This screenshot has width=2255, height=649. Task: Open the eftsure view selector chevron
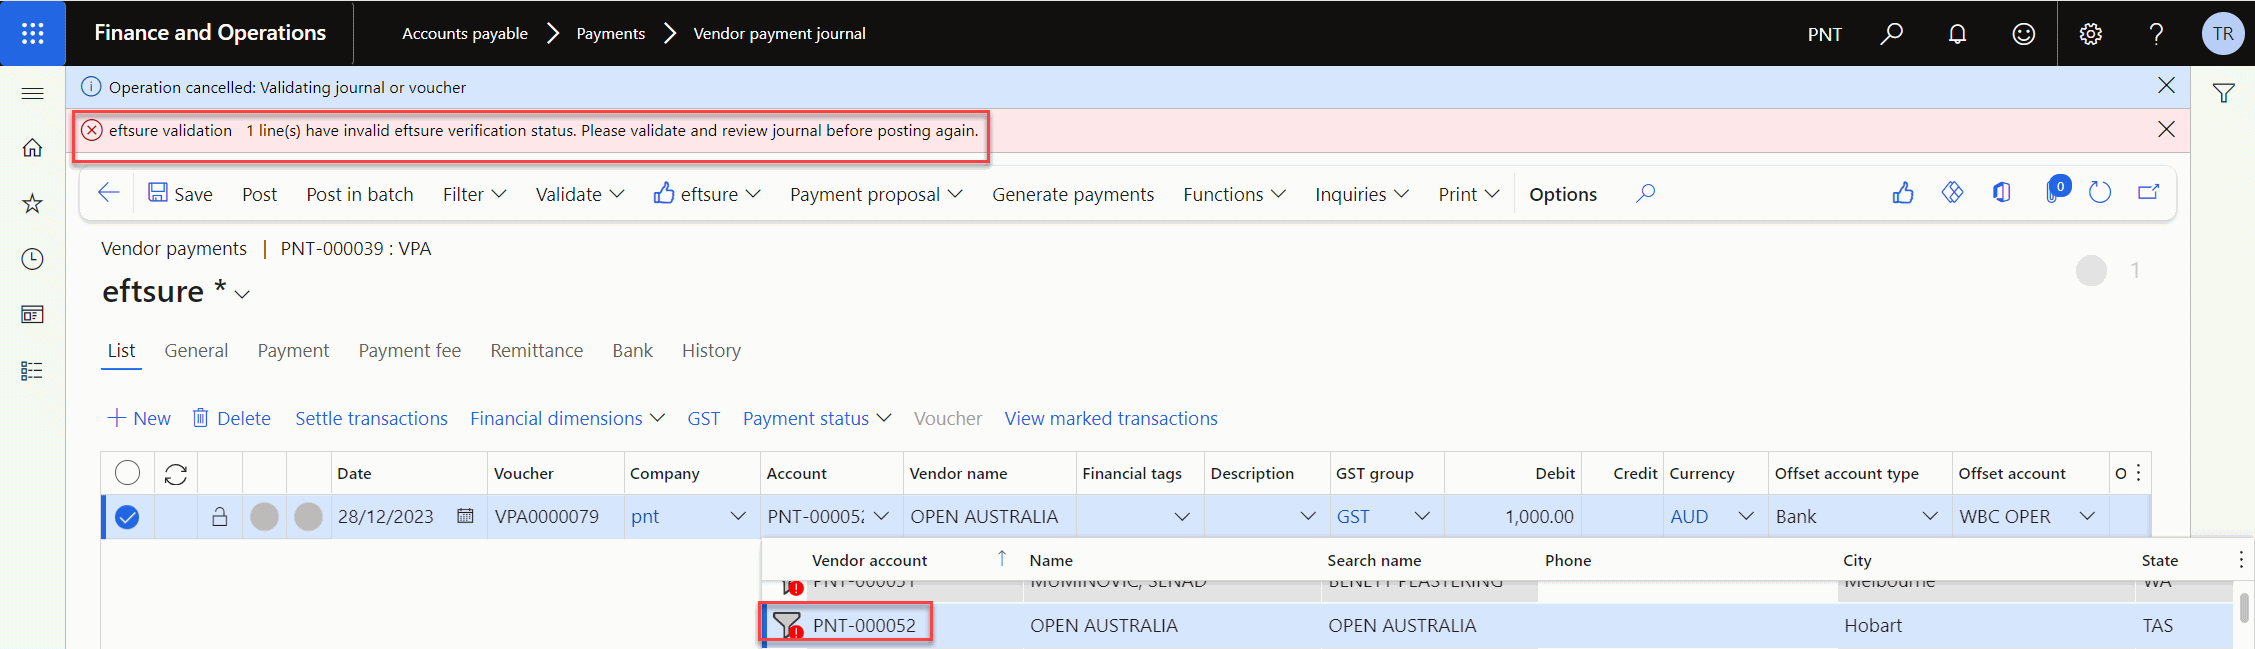(x=242, y=294)
